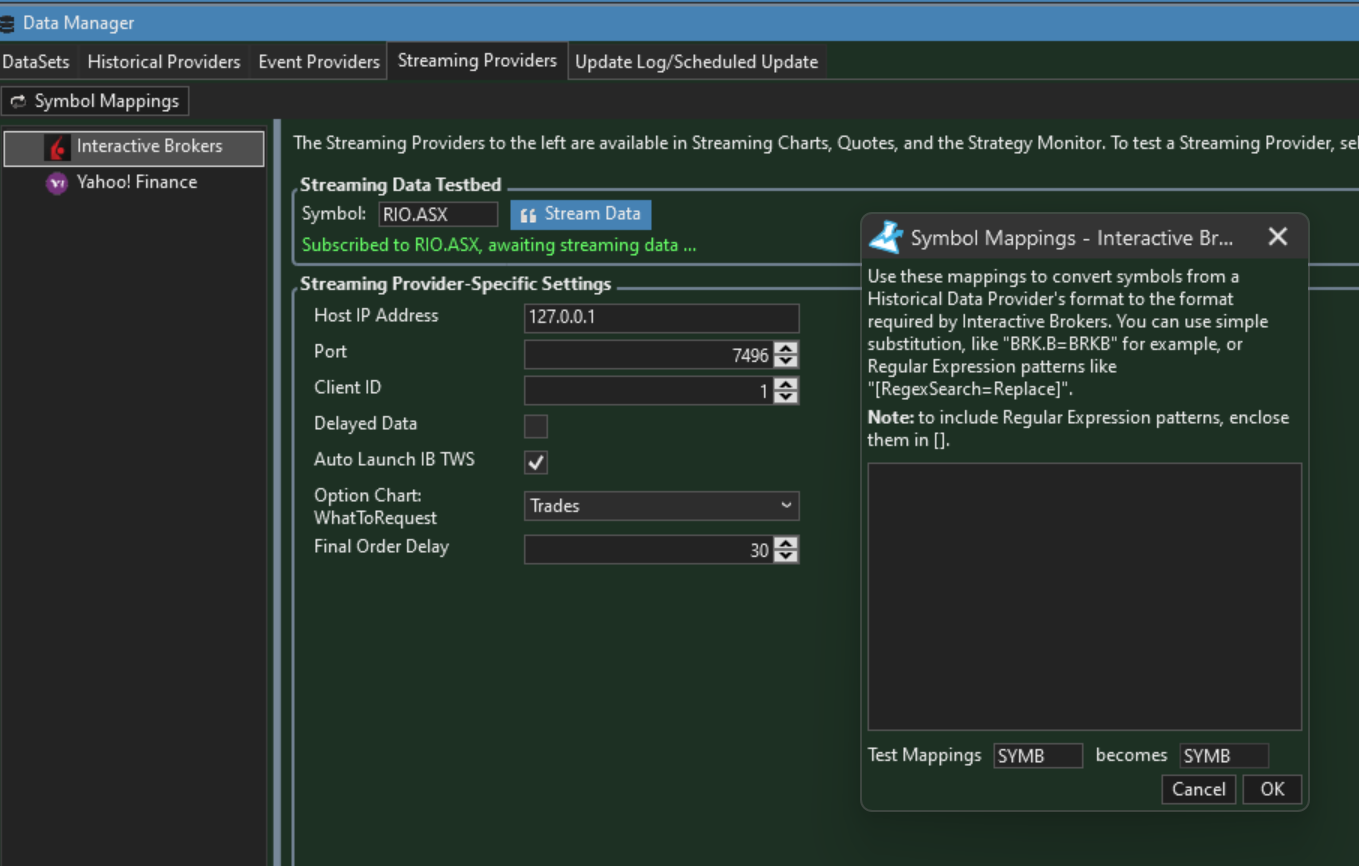Screen dimensions: 1359x866
Task: Uncheck Auto Launch IB TWS
Action: point(536,462)
